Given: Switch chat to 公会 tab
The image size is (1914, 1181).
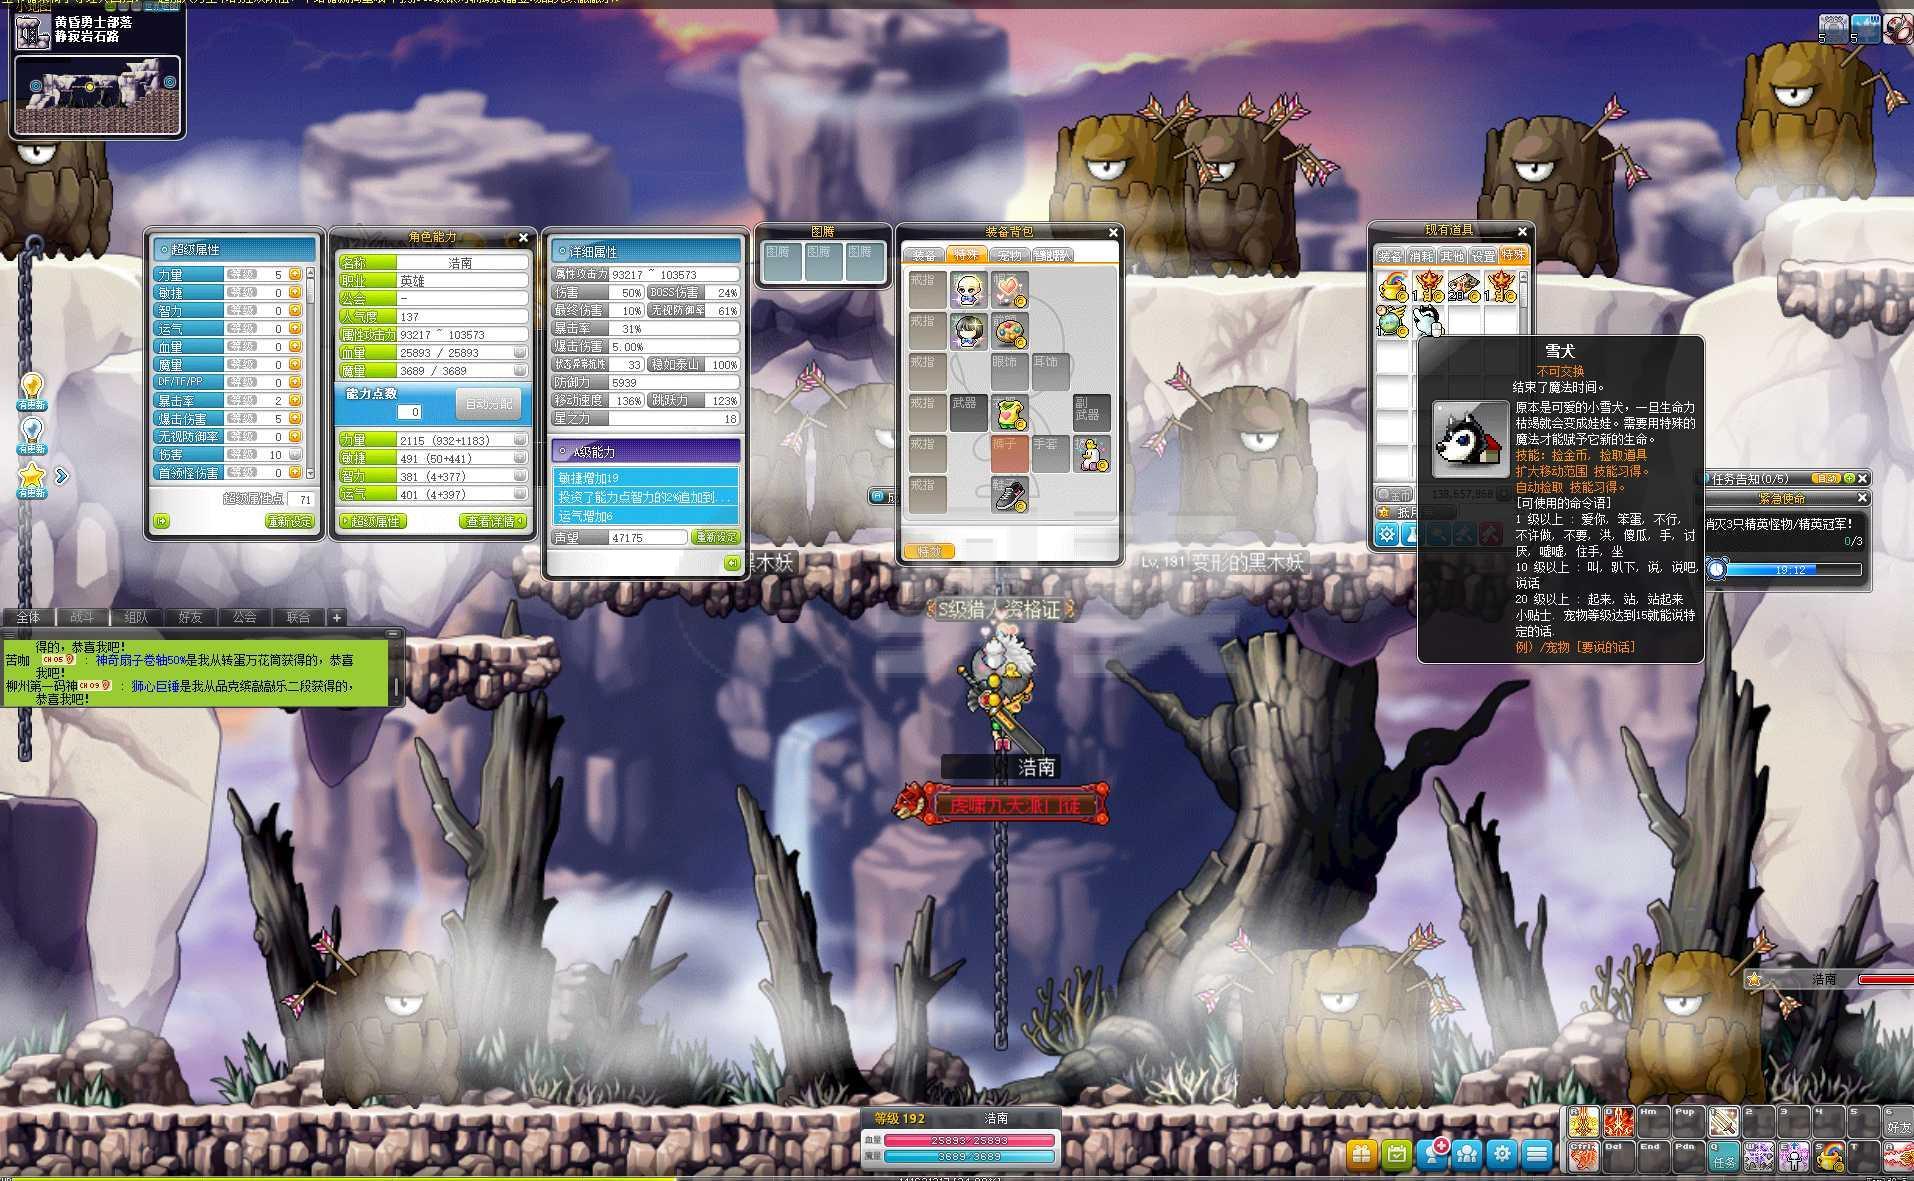Looking at the screenshot, I should point(244,617).
